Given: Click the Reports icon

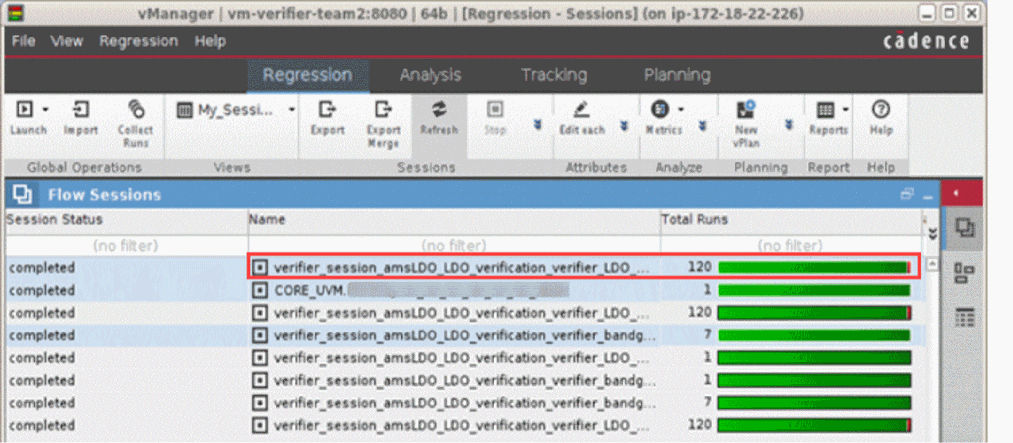Looking at the screenshot, I should [x=826, y=110].
